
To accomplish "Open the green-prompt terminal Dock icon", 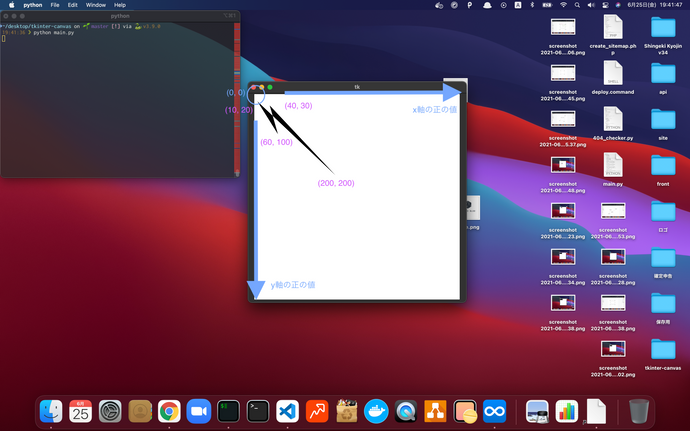I will [x=228, y=411].
